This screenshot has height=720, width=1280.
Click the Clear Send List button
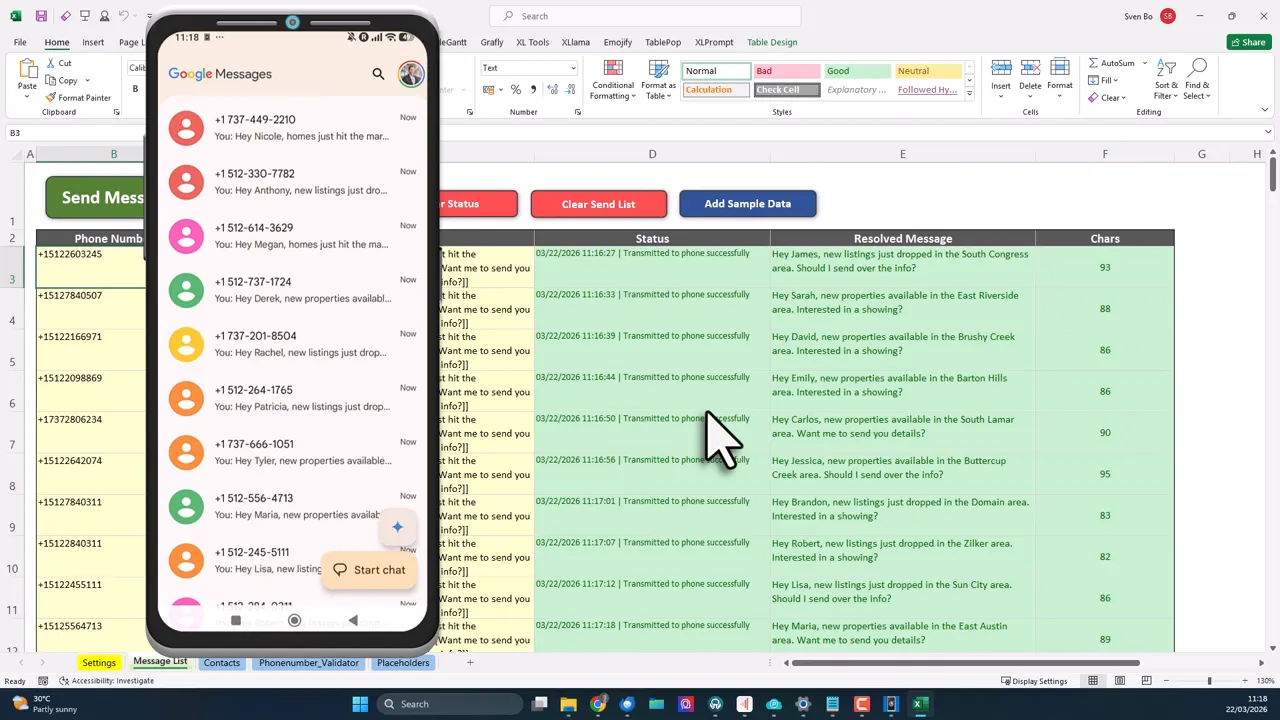click(598, 204)
